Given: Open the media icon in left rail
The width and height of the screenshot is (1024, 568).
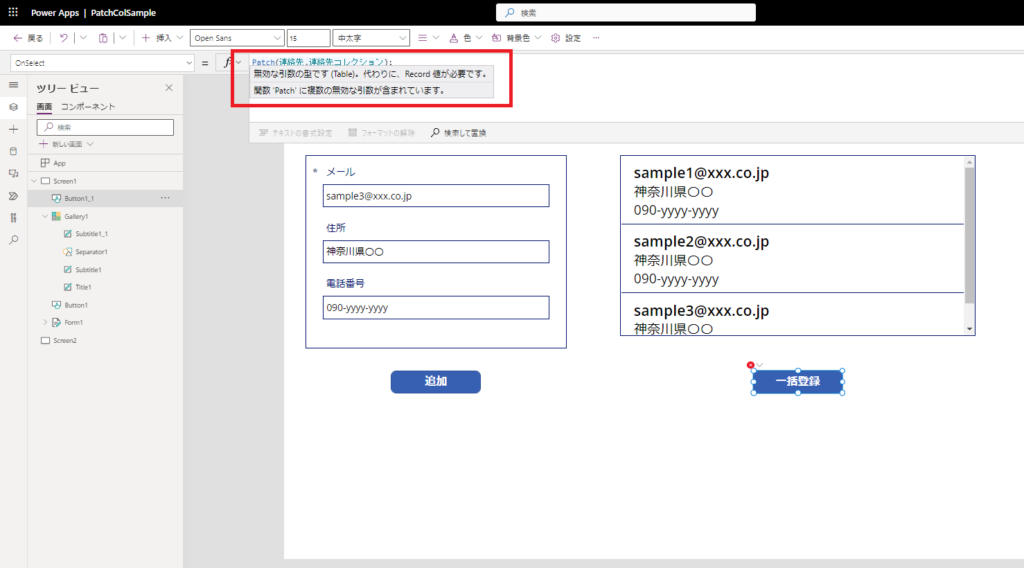Looking at the screenshot, I should 13,174.
